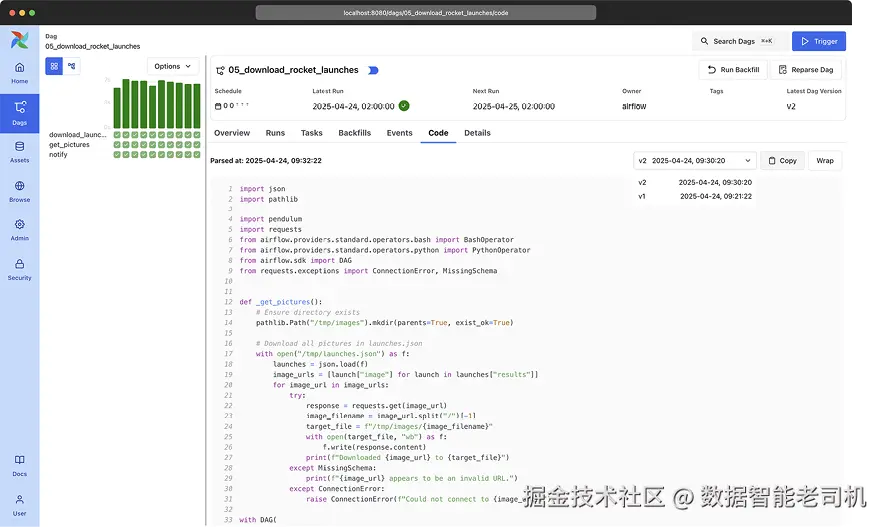Switch to grid view icon
The height and width of the screenshot is (527, 884).
coord(54,66)
